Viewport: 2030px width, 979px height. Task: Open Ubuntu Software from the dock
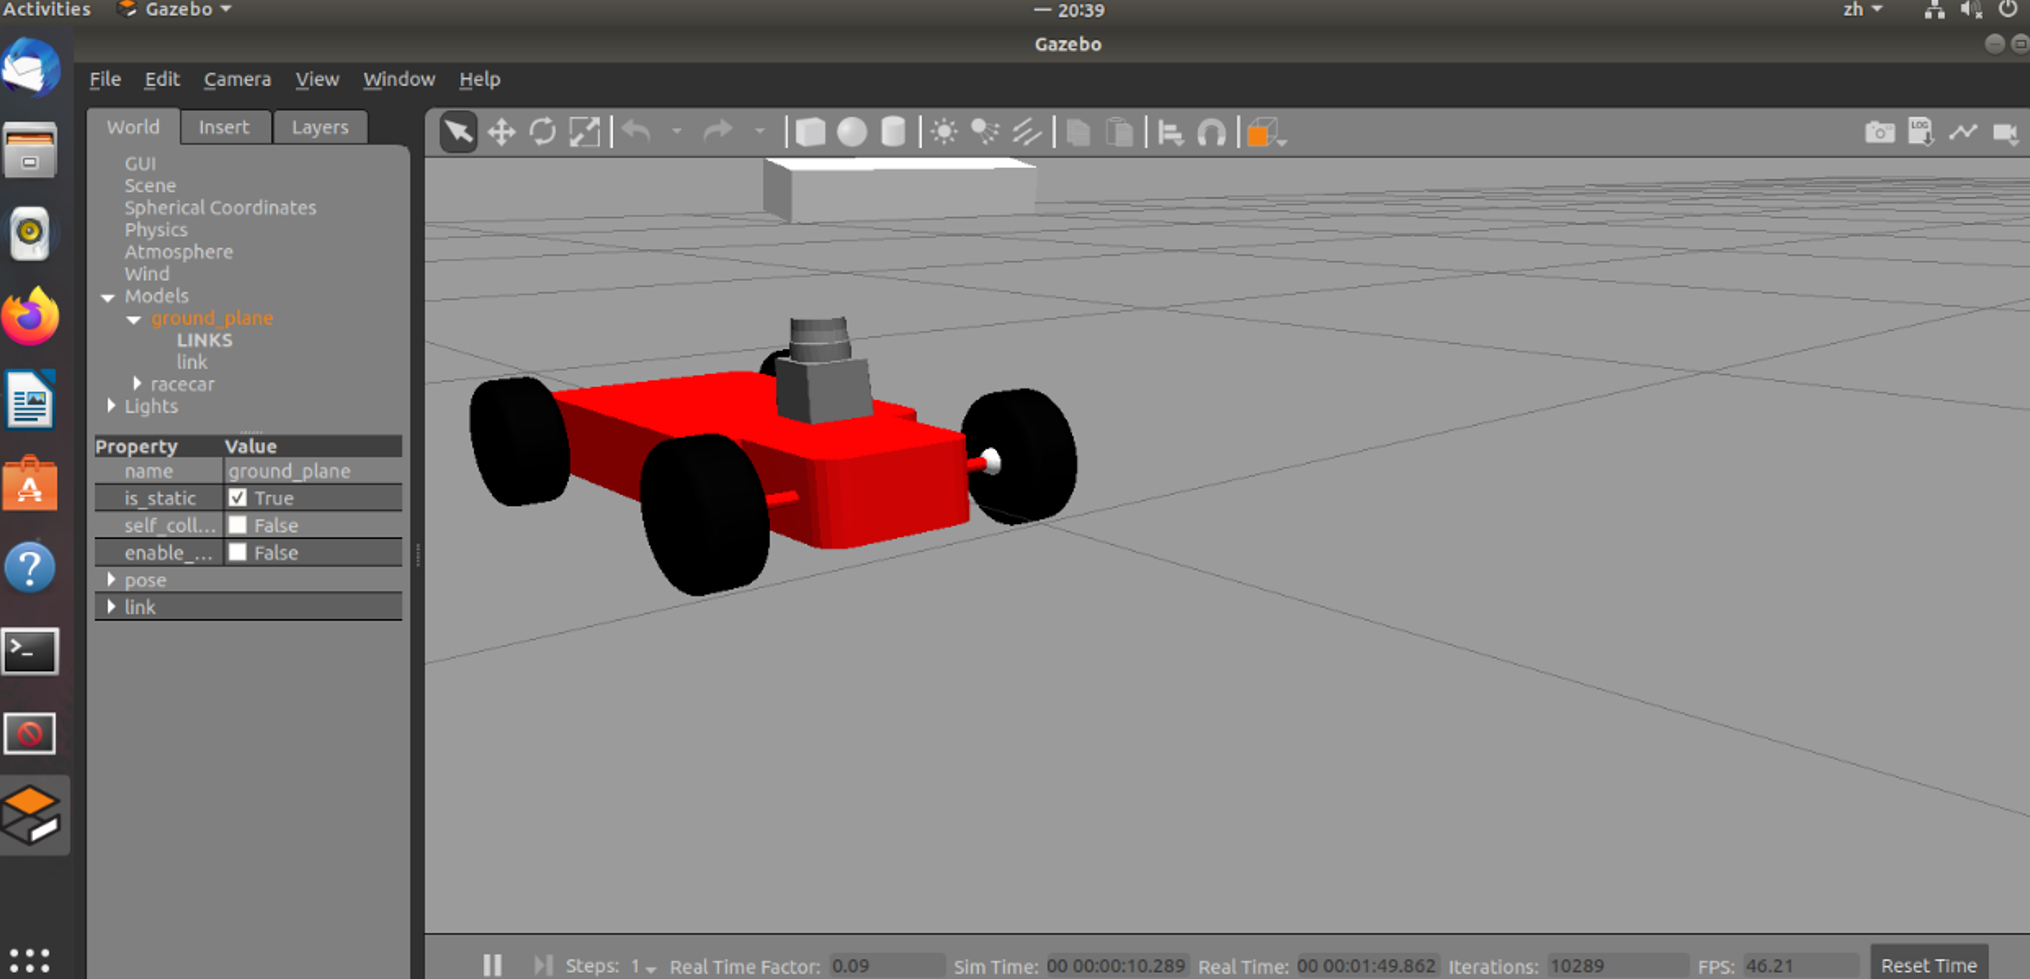[x=30, y=484]
